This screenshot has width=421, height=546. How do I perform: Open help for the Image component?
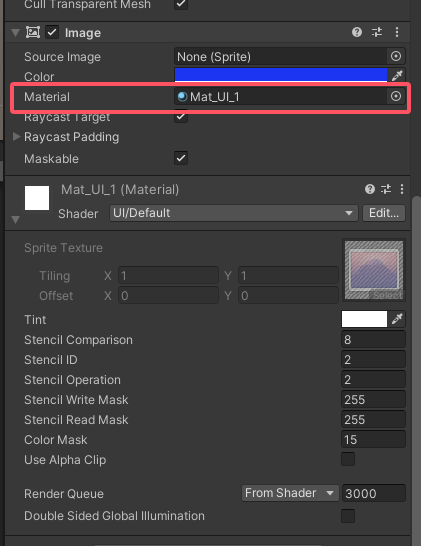[x=357, y=32]
